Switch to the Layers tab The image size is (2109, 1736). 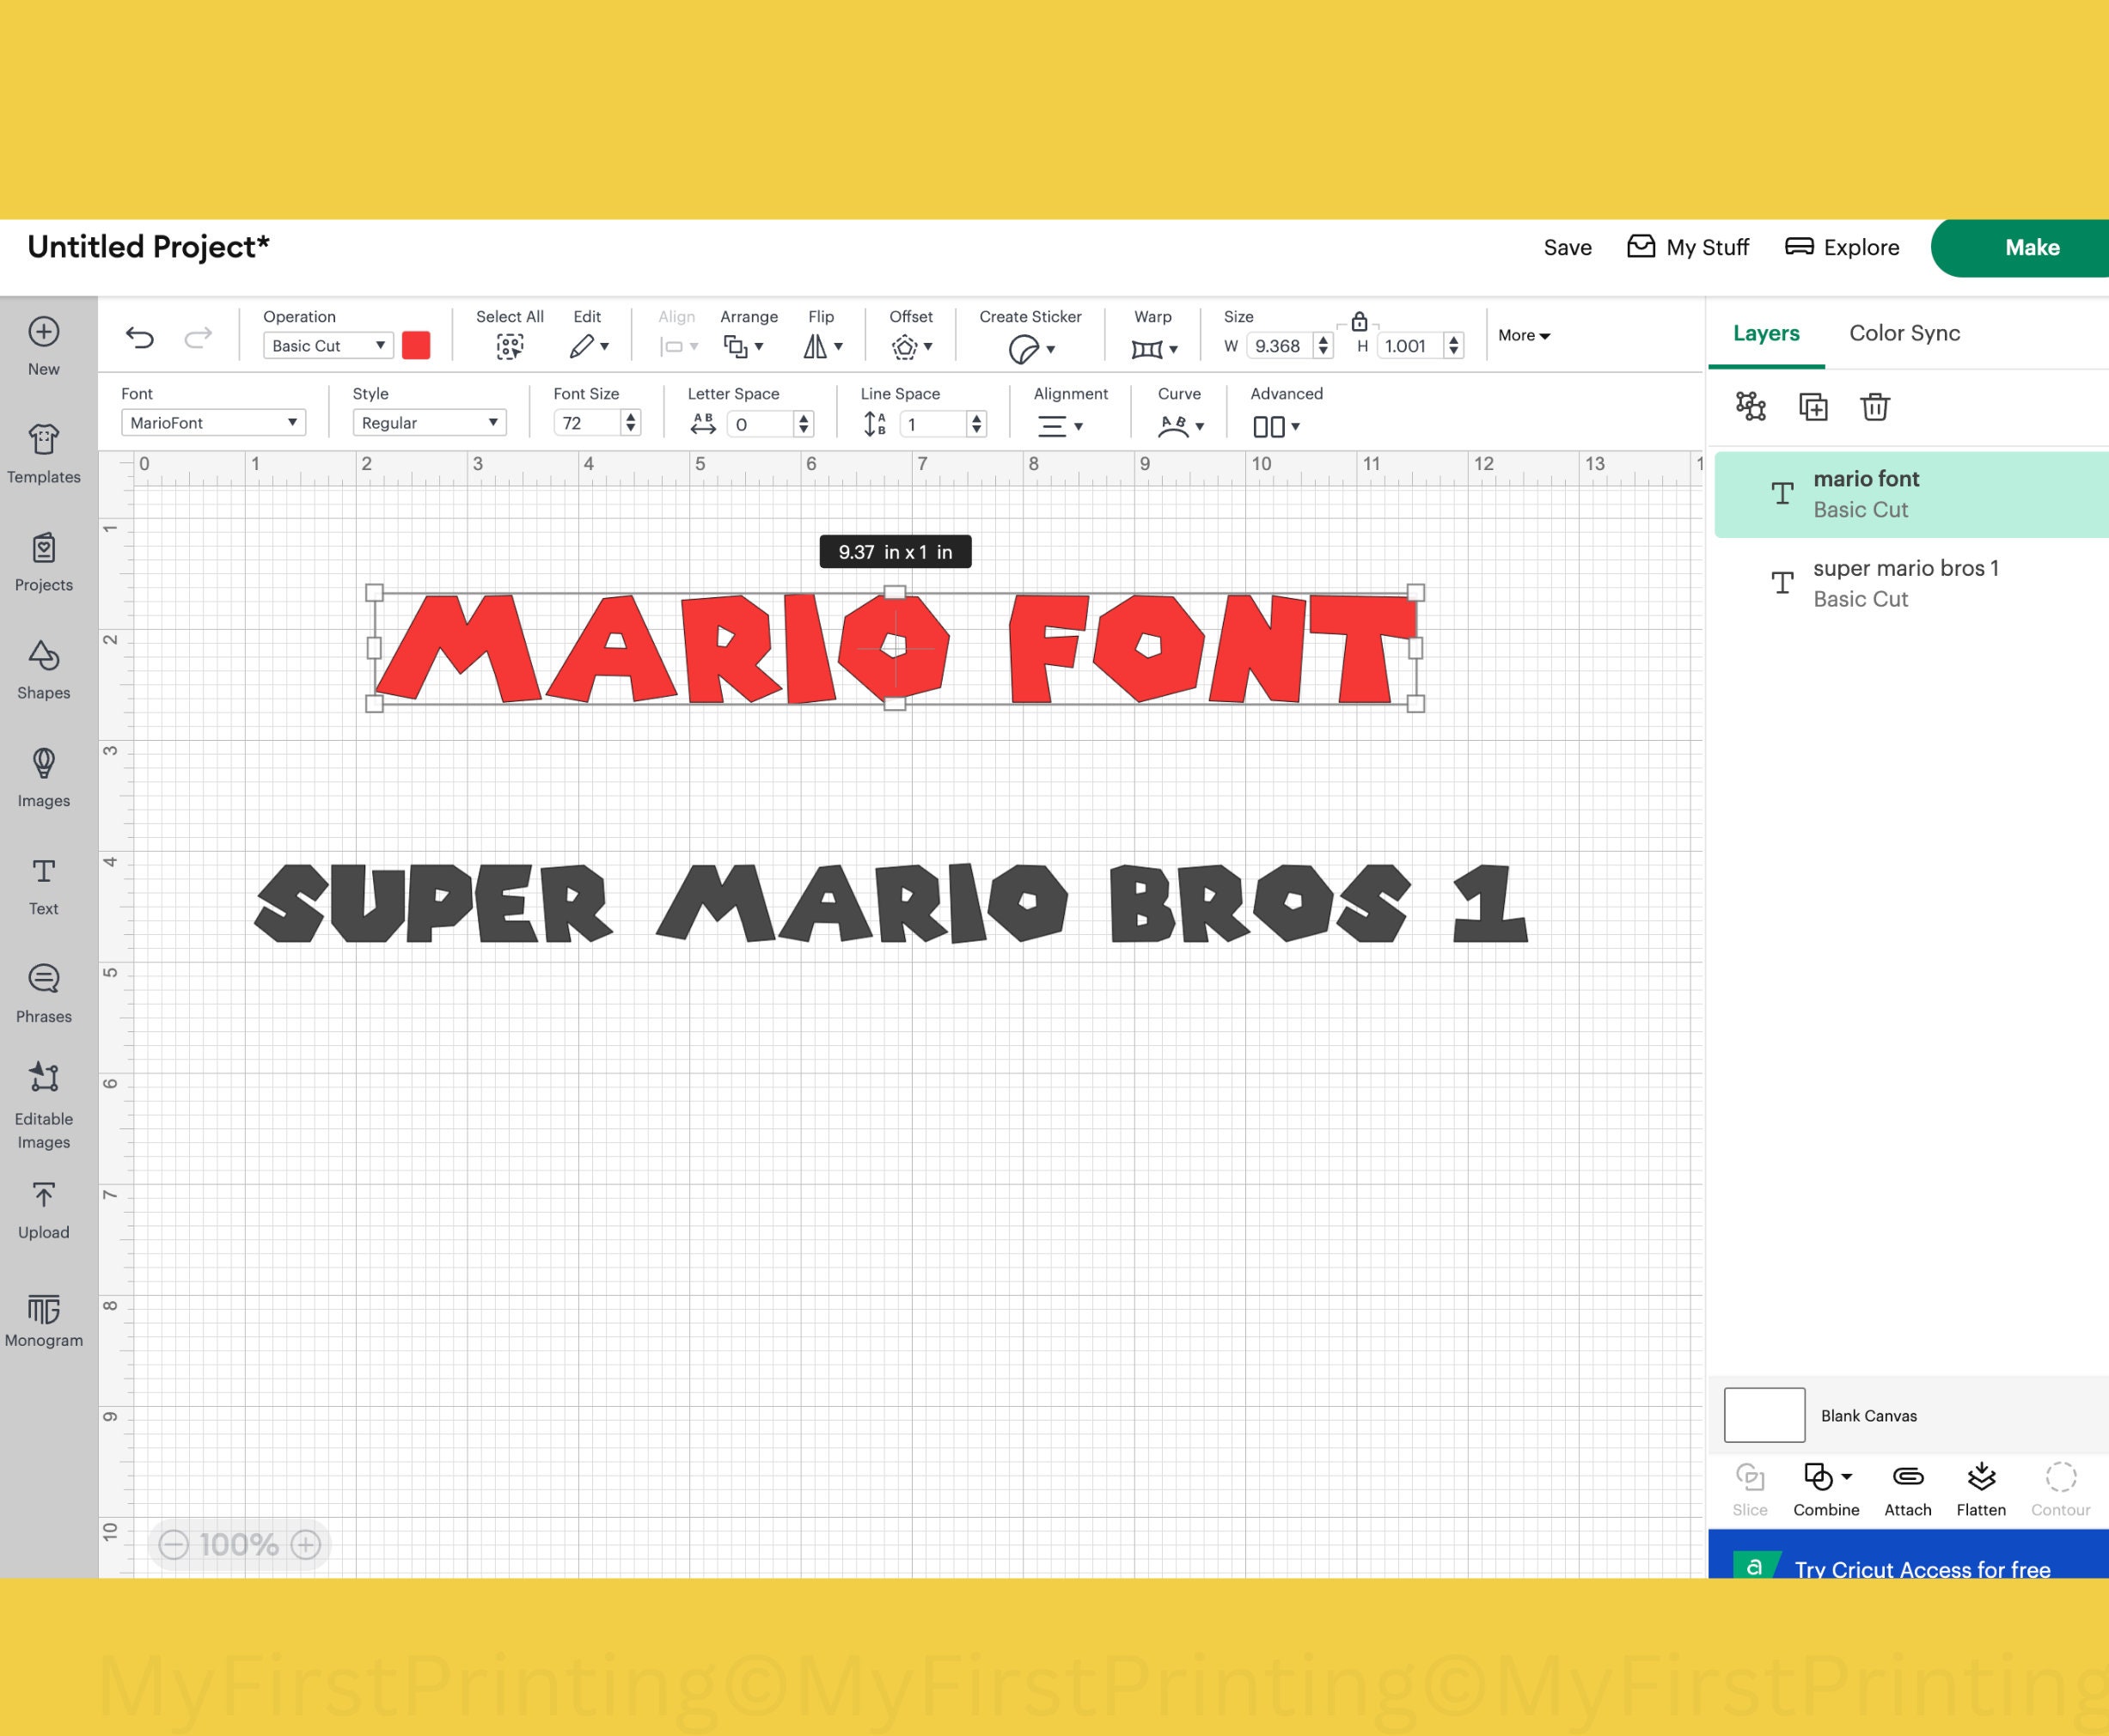pos(1766,333)
